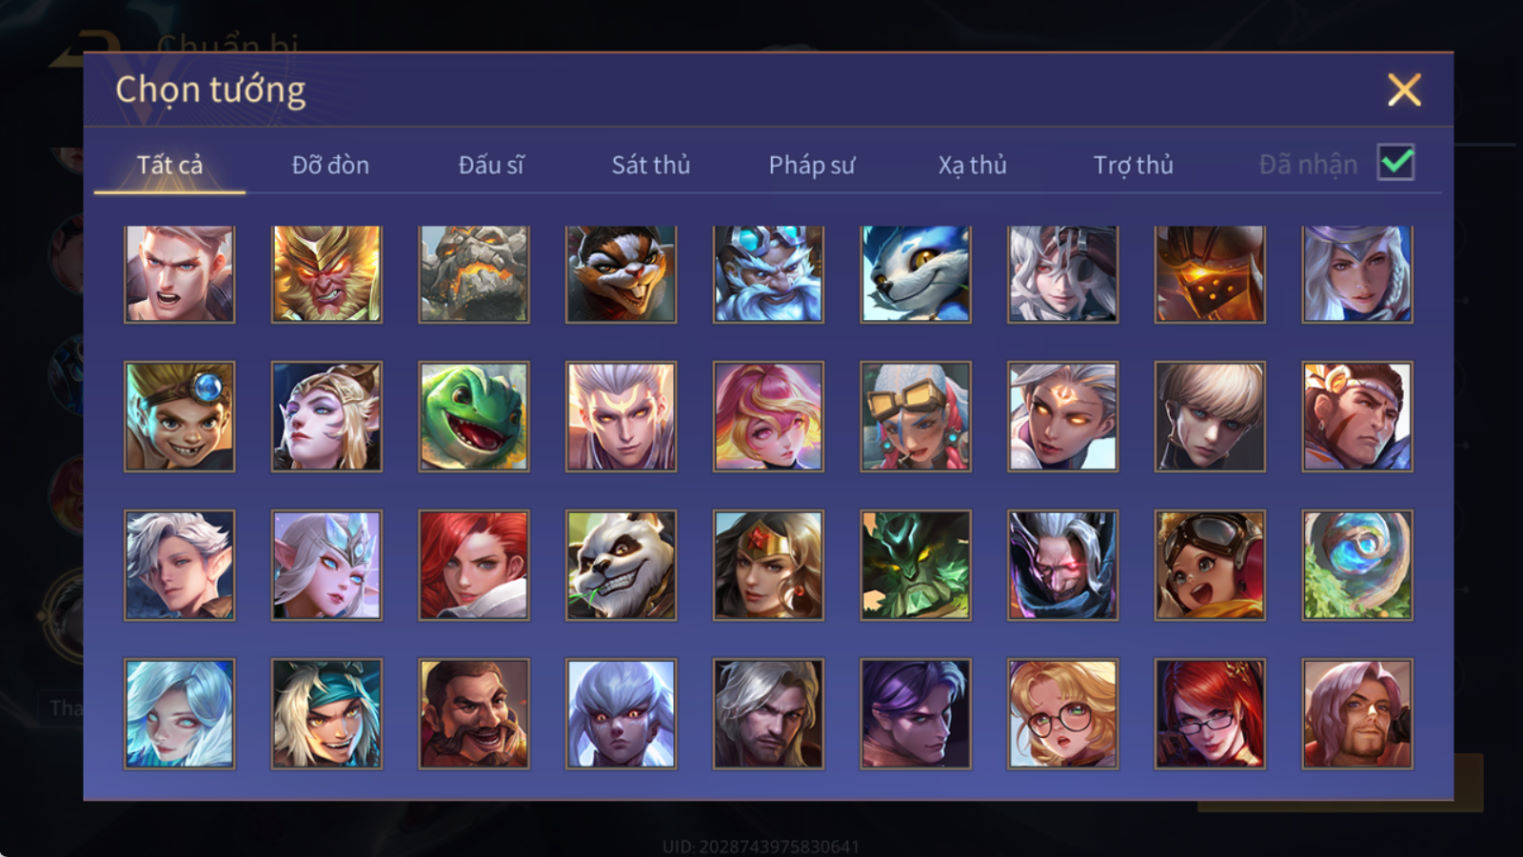Select the blue swirling orb hero portrait

[1357, 565]
